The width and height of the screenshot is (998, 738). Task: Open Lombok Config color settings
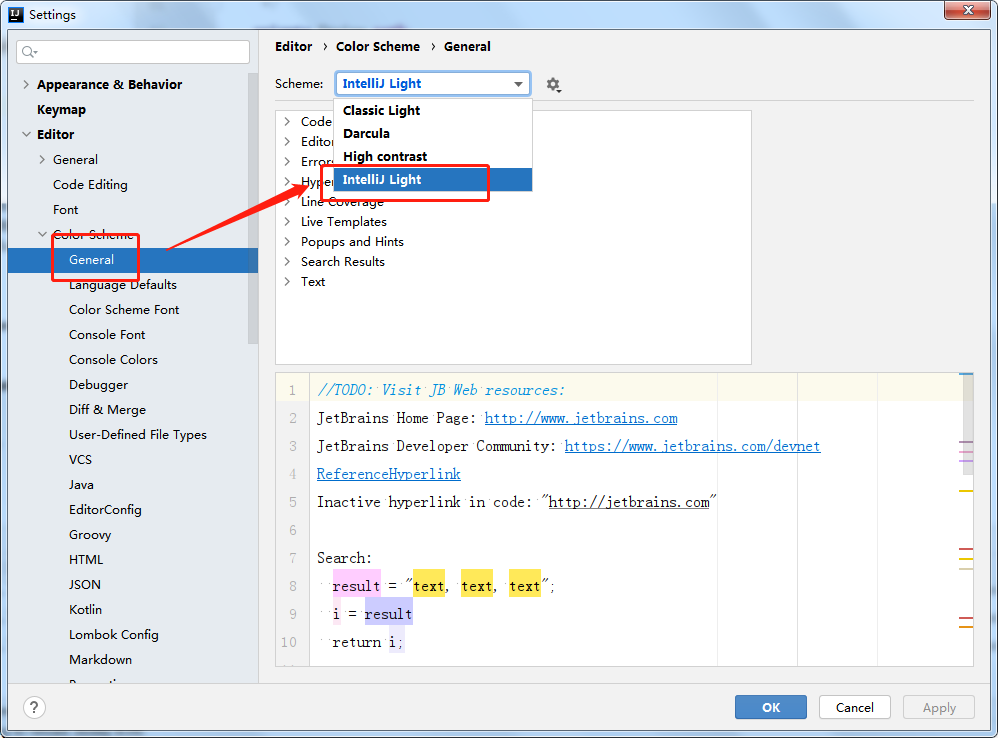(114, 634)
